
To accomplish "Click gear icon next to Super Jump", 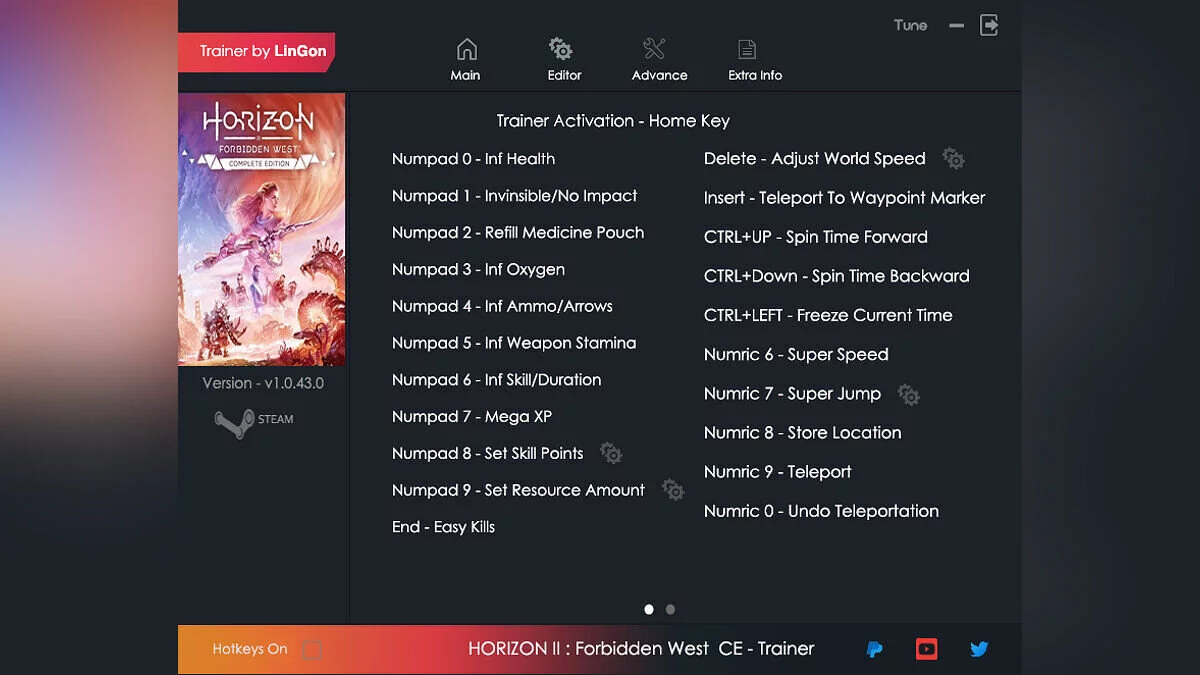I will [x=908, y=395].
